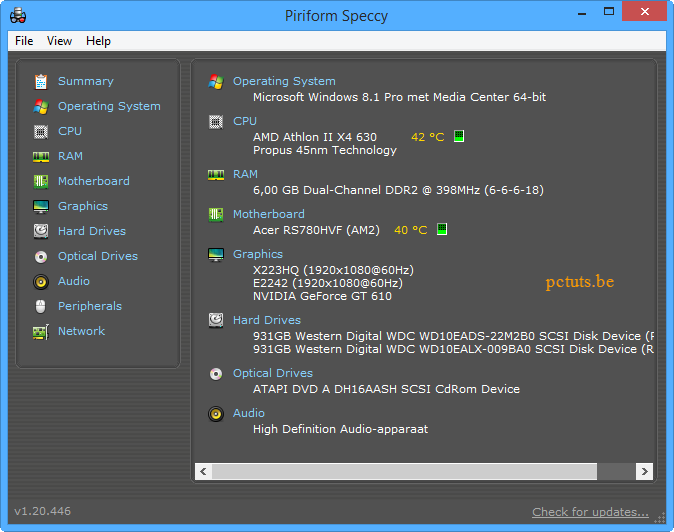Click the Peripherals mouse icon in sidebar
The image size is (674, 532).
[41, 306]
